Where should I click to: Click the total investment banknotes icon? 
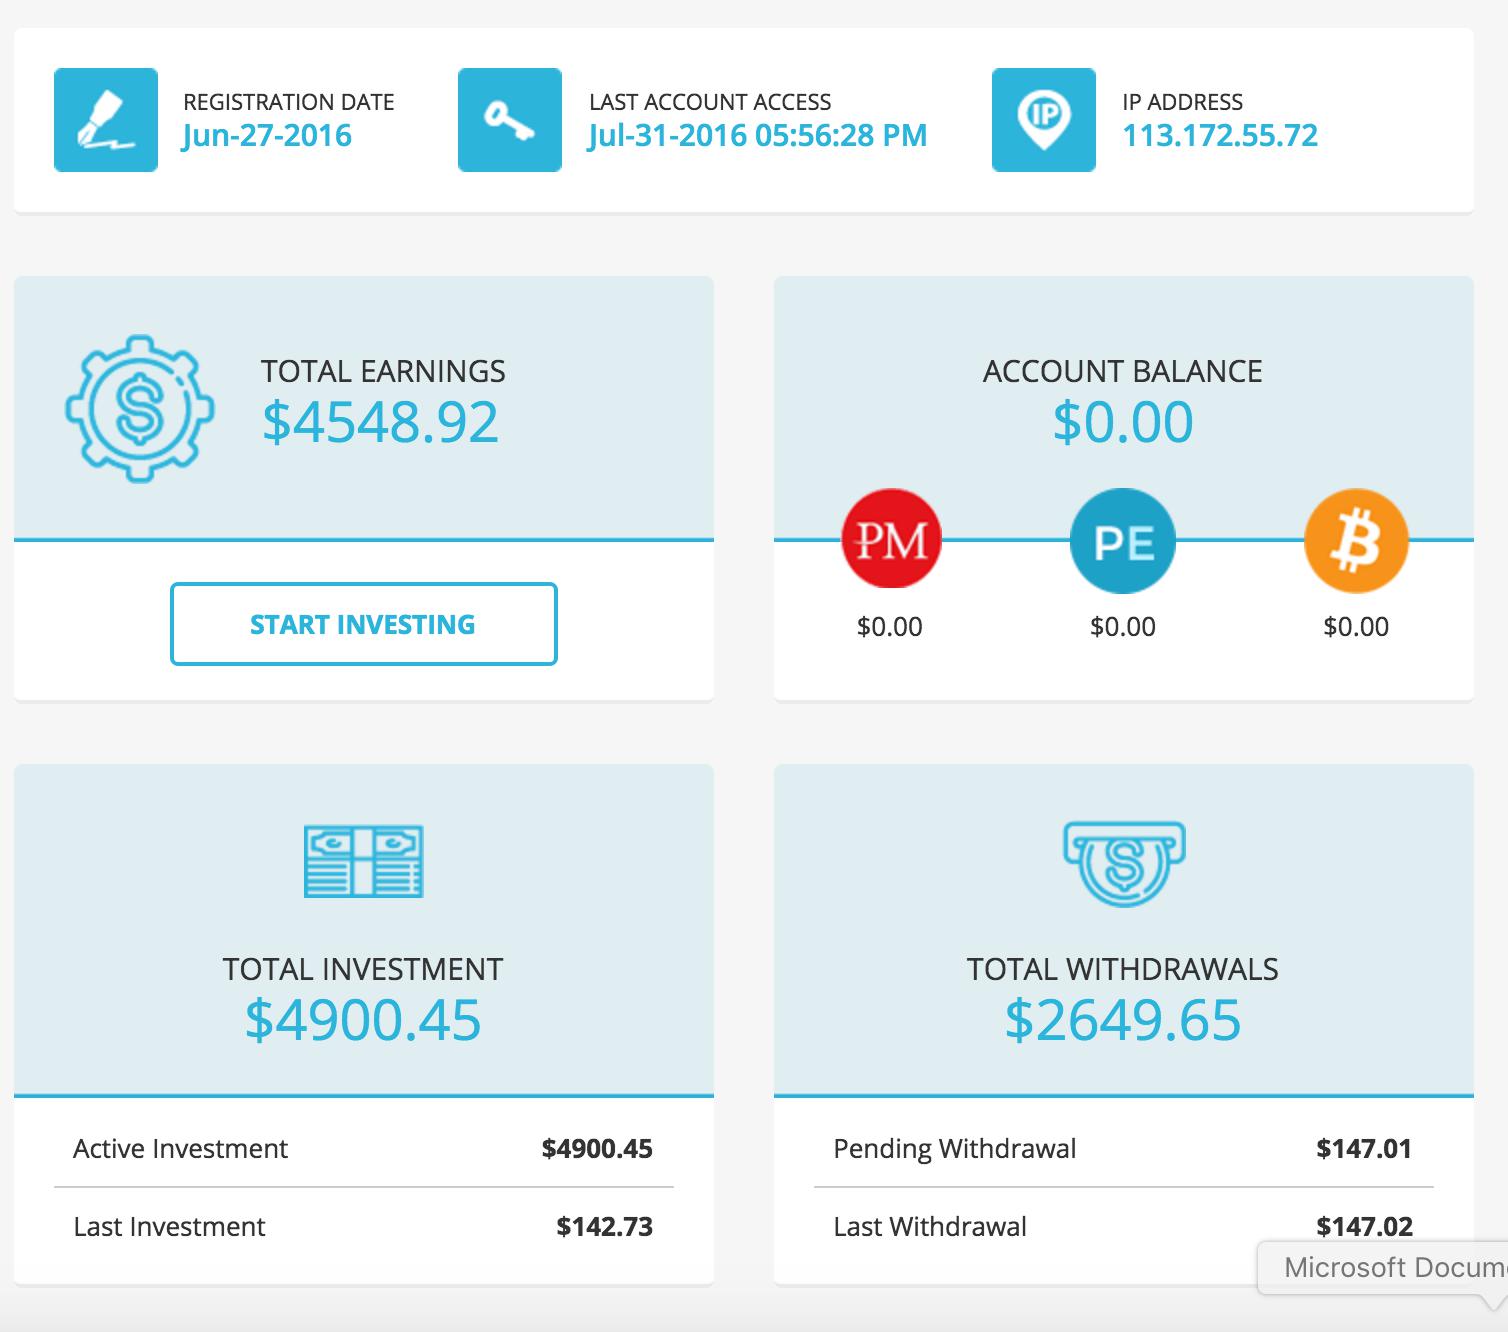pyautogui.click(x=363, y=861)
